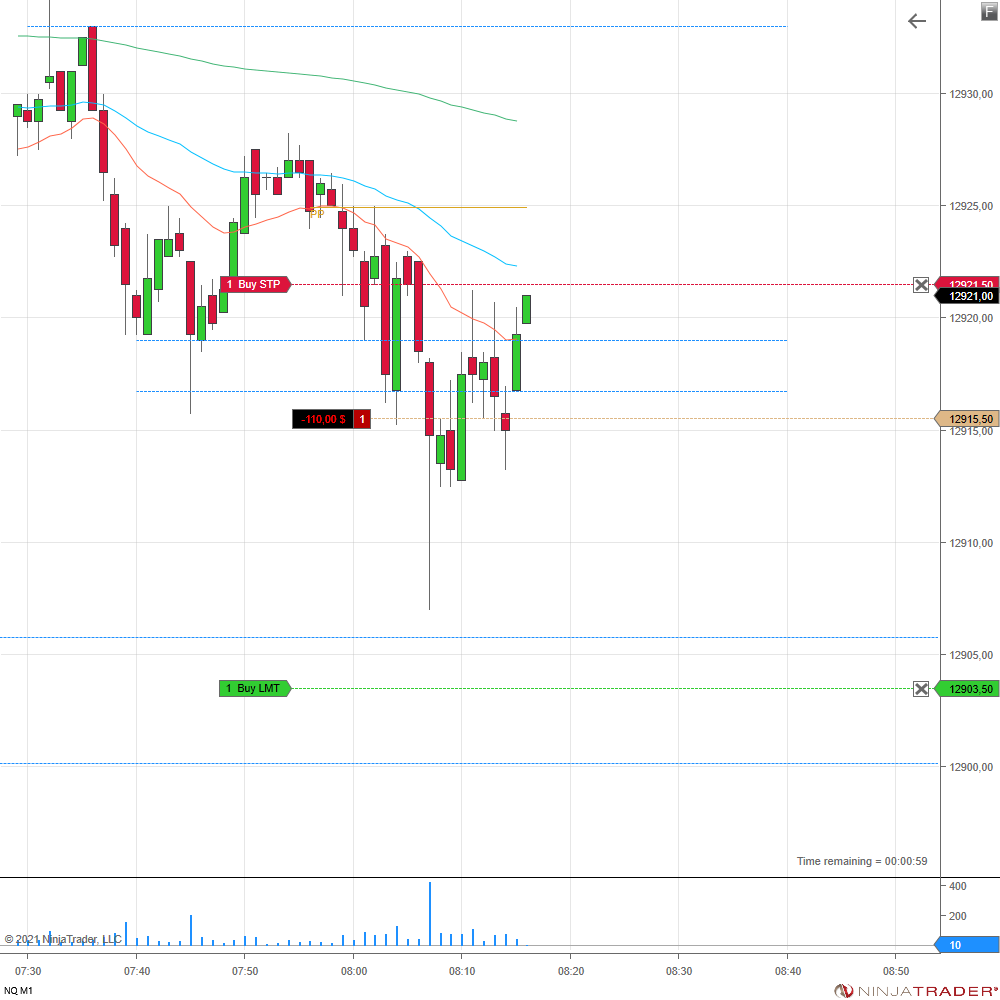Click the F icon in top-right corner

click(x=989, y=10)
